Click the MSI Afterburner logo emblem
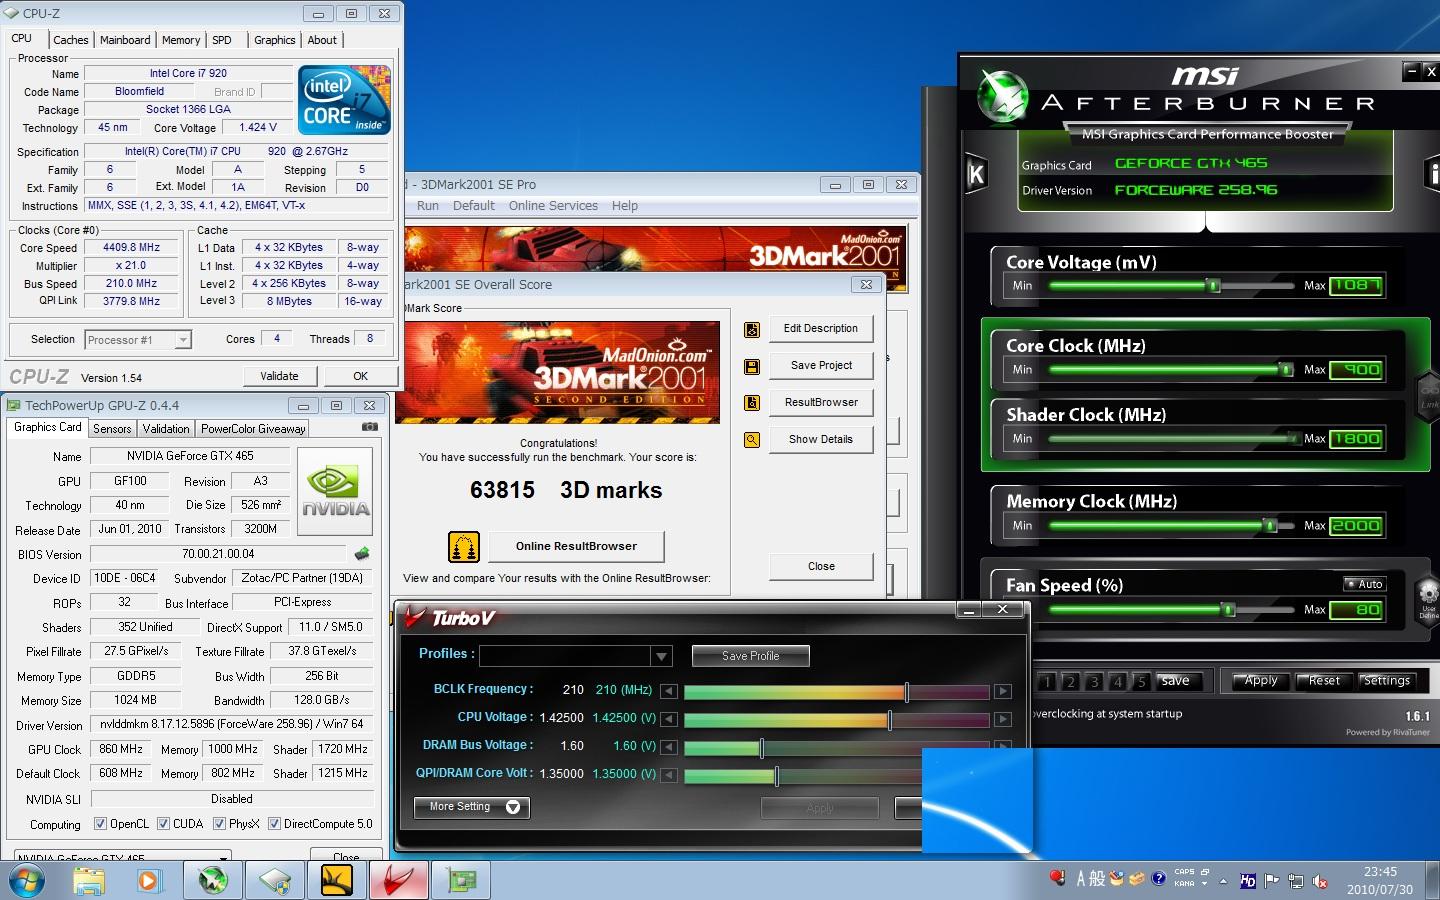Screen dimensions: 1440x900 [1002, 97]
